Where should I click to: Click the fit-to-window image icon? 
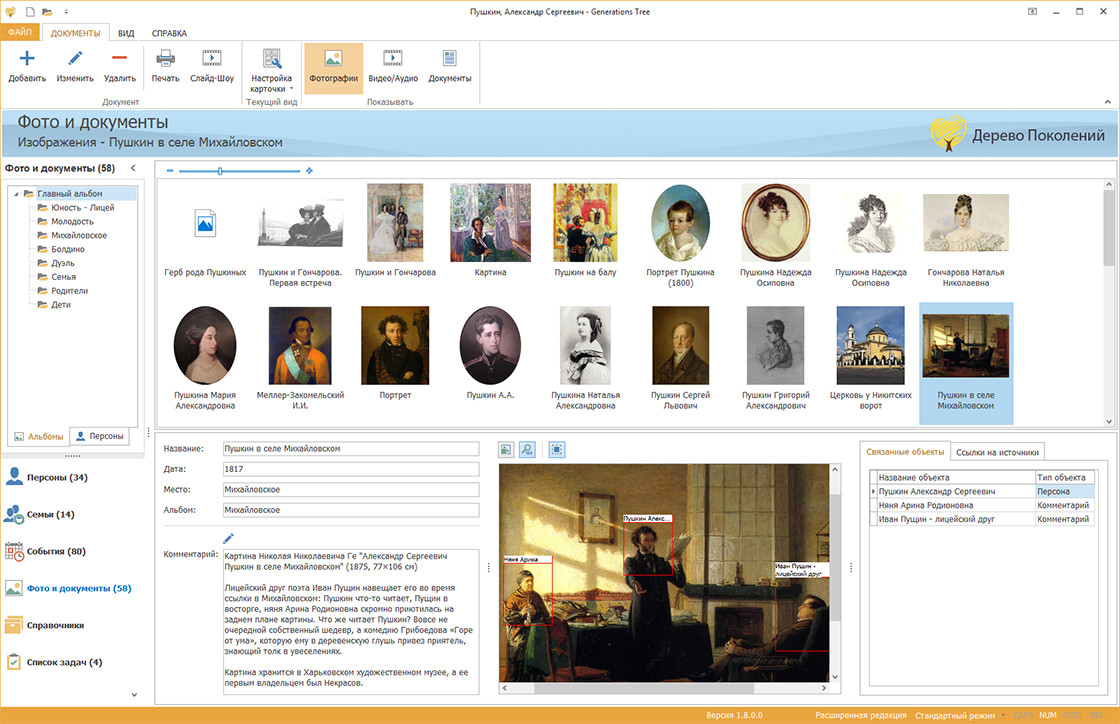[x=556, y=450]
